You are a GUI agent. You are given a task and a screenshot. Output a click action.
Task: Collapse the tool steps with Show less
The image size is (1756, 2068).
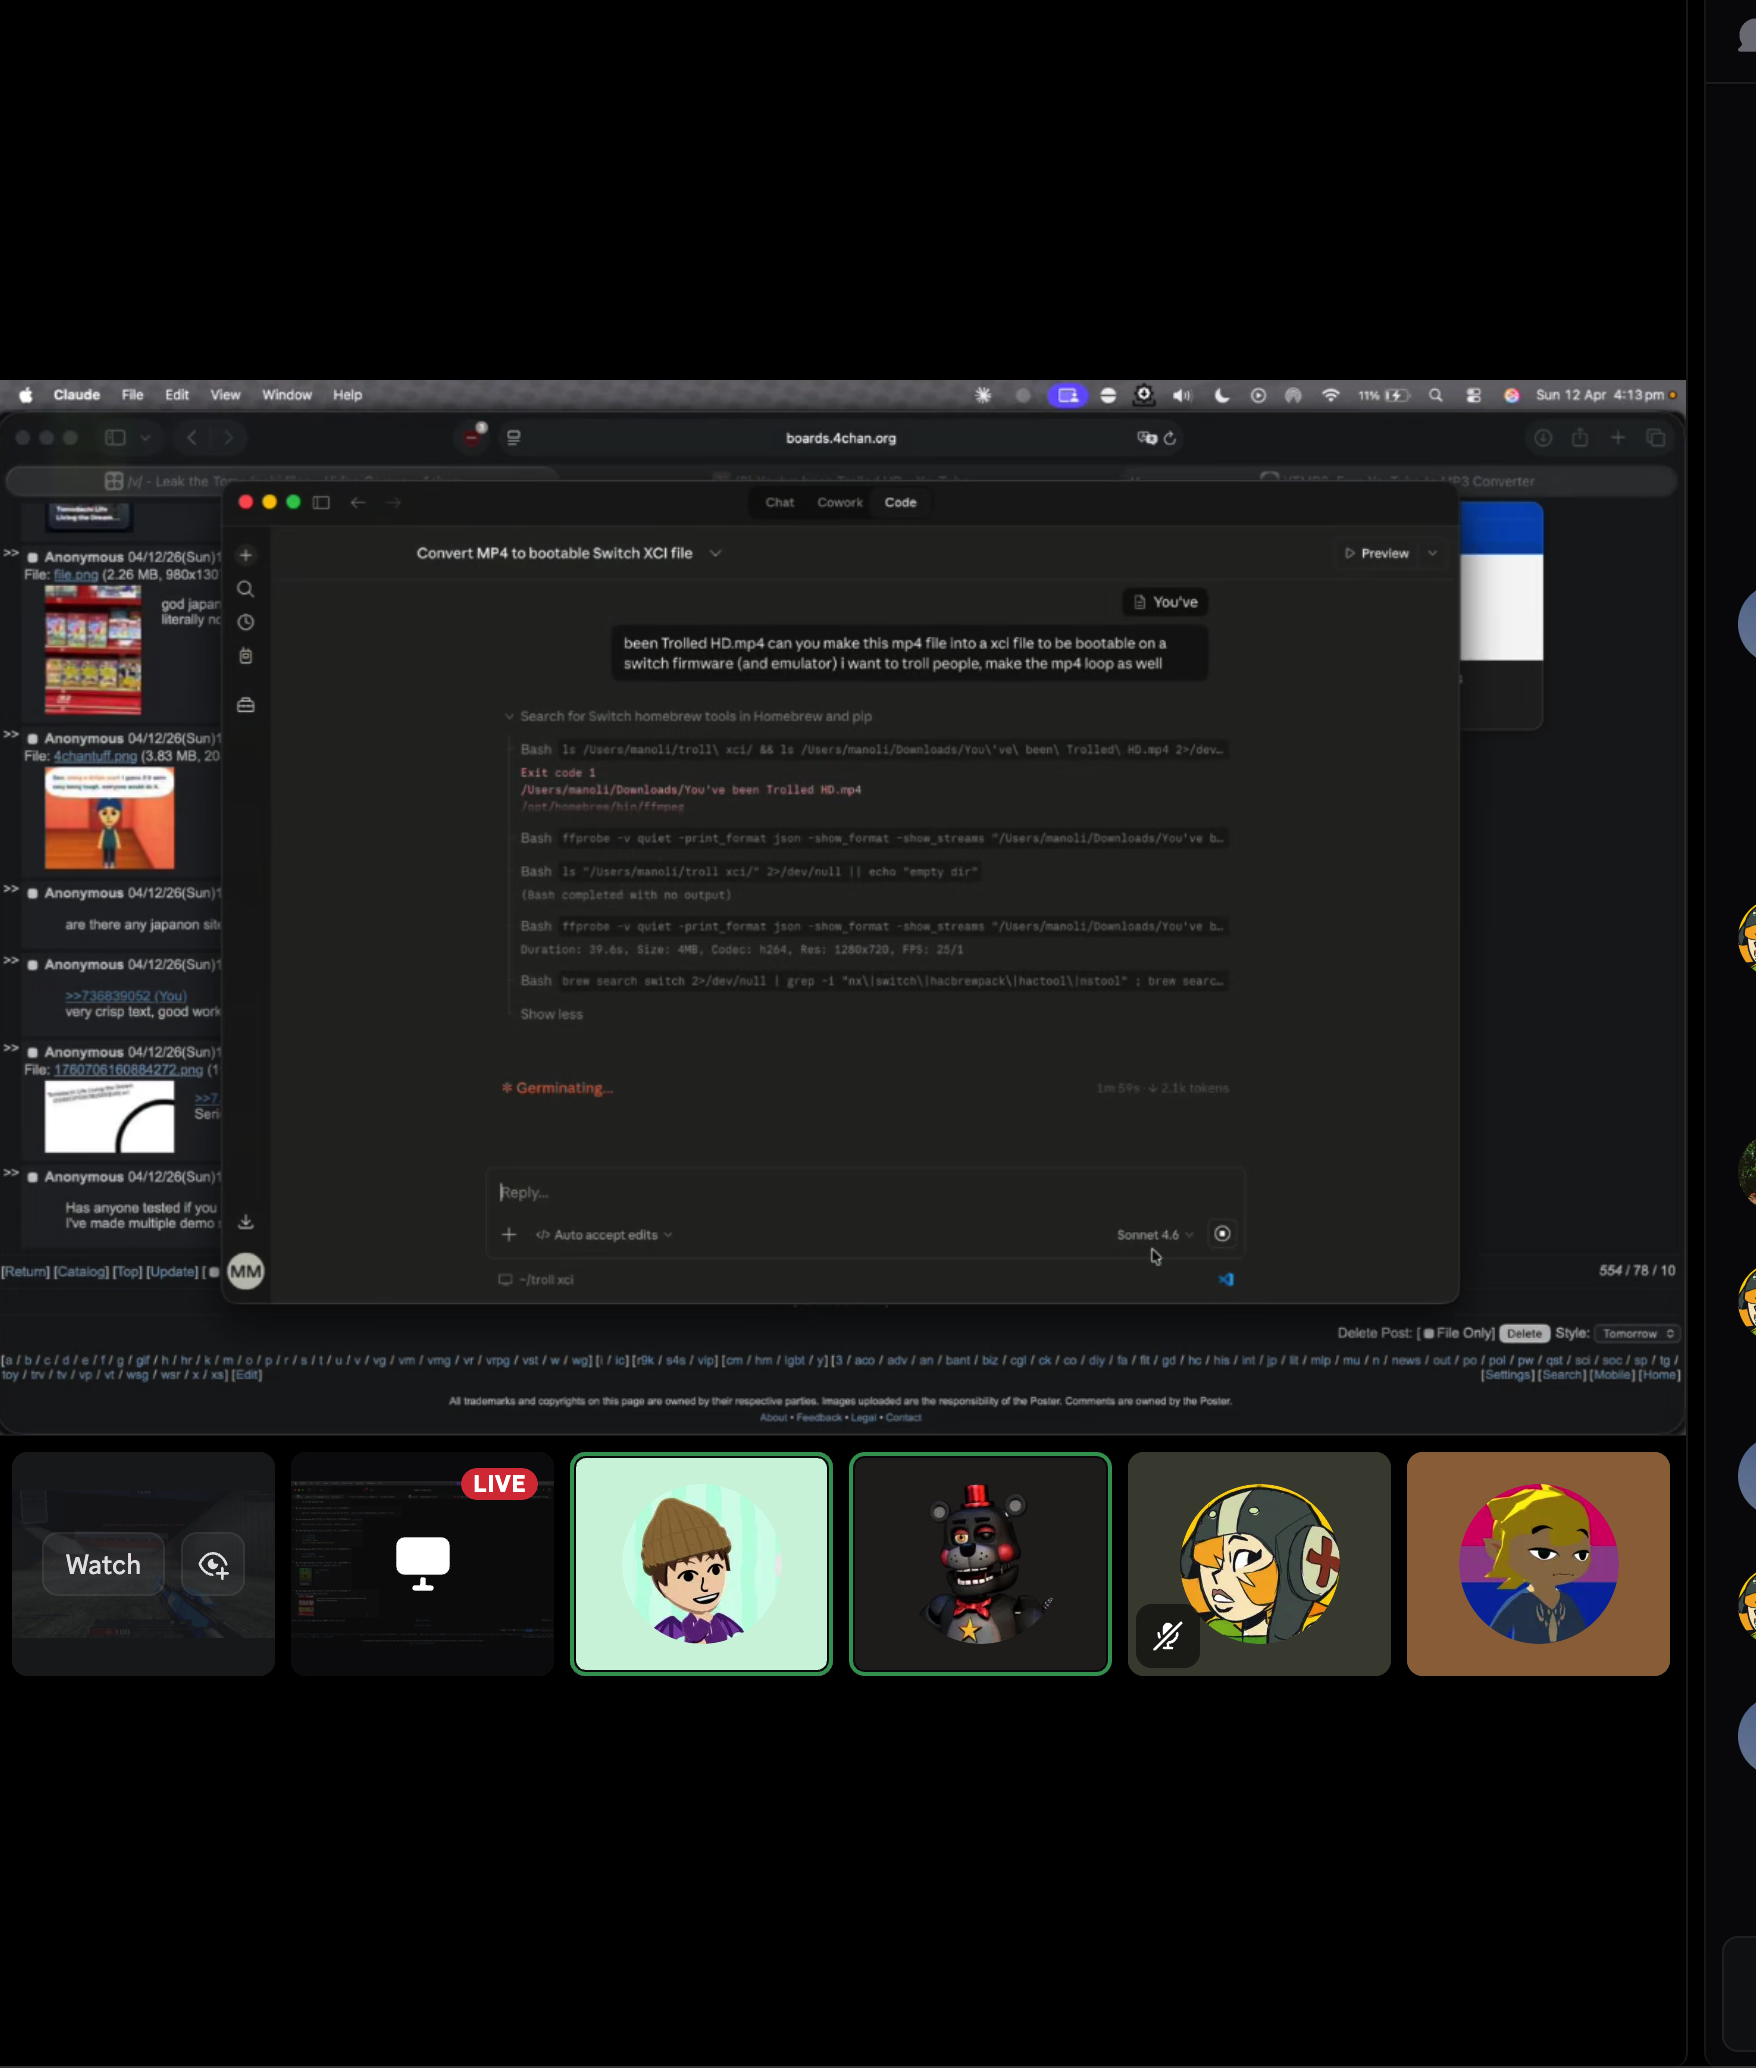click(551, 1014)
